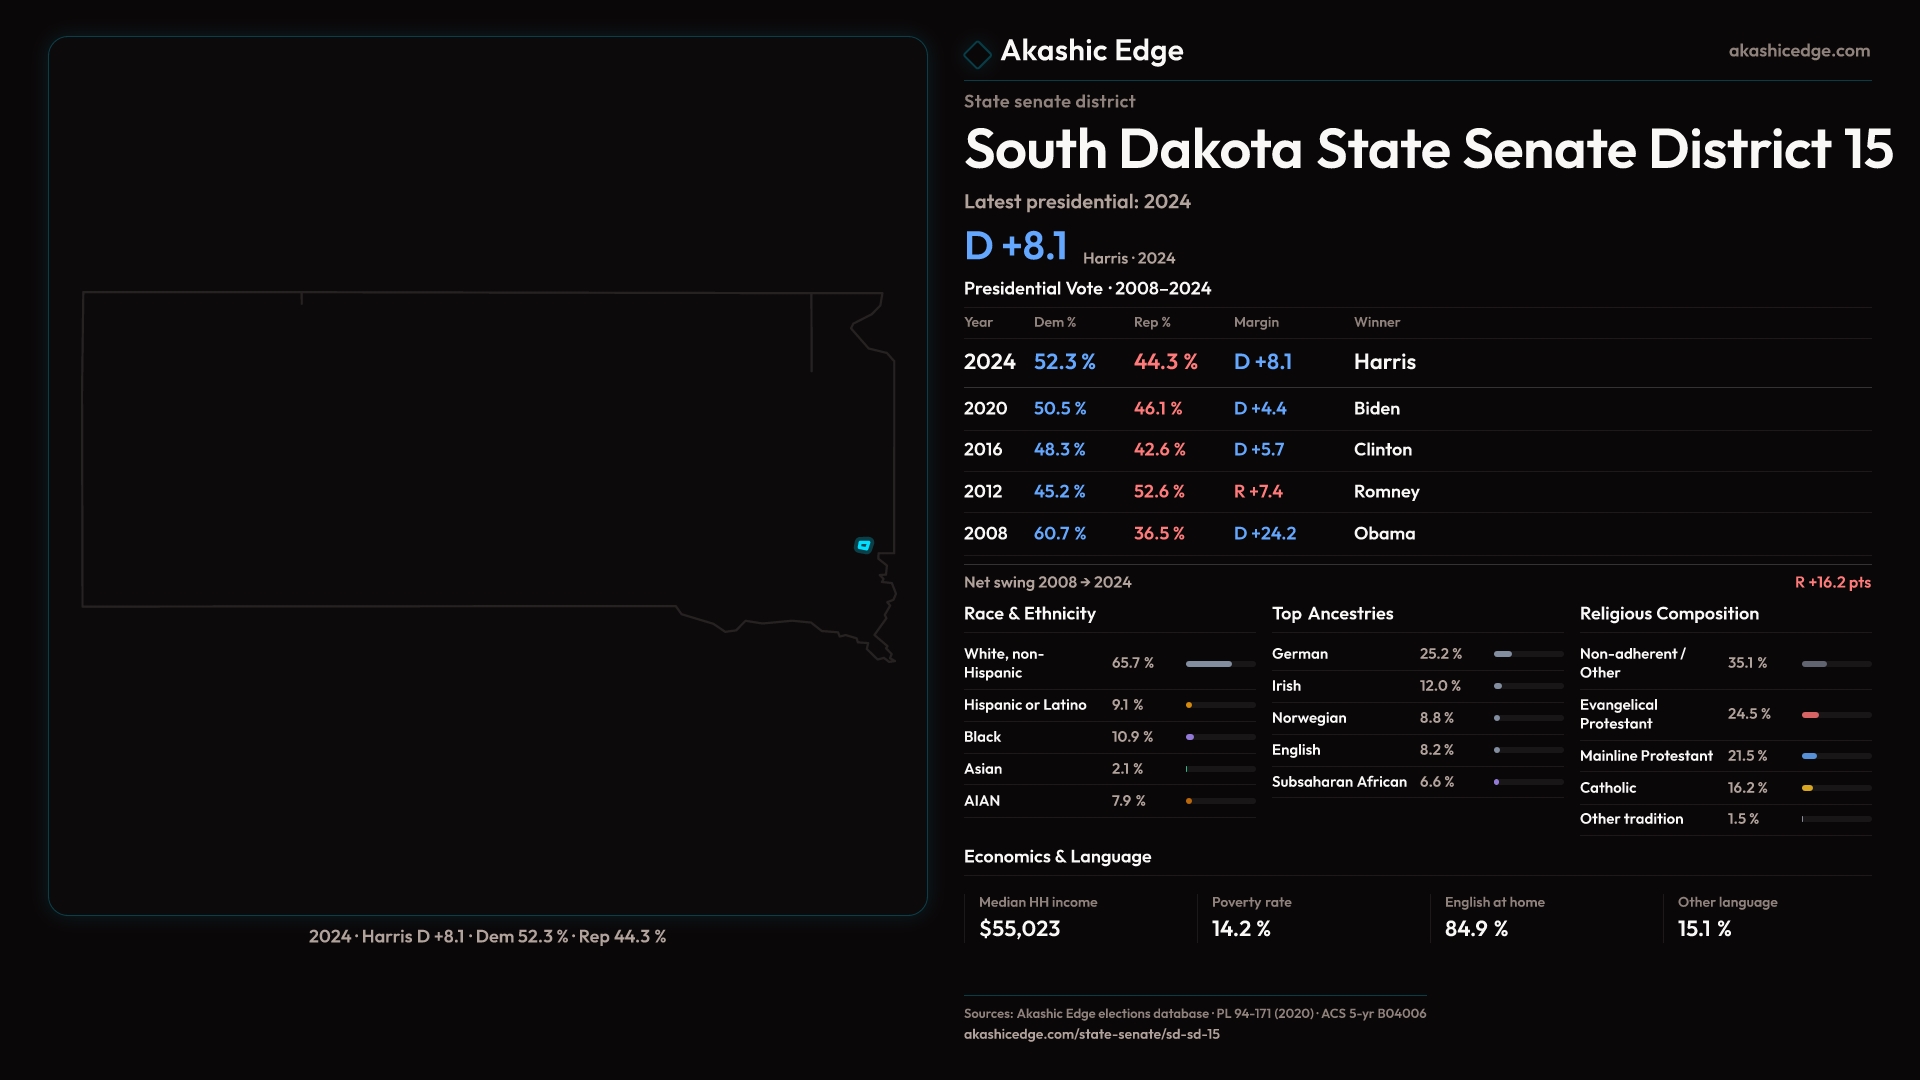Click the Margin column header
This screenshot has width=1920, height=1080.
(x=1256, y=322)
